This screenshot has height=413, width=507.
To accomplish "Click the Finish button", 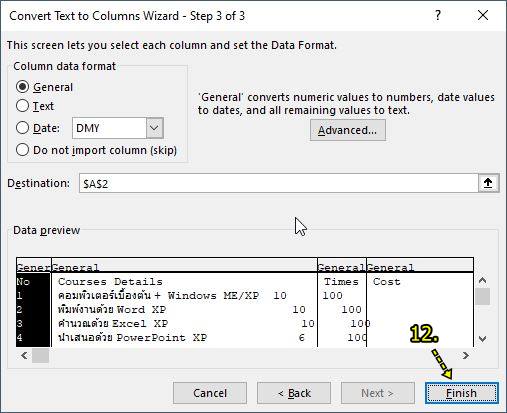I will (x=462, y=393).
